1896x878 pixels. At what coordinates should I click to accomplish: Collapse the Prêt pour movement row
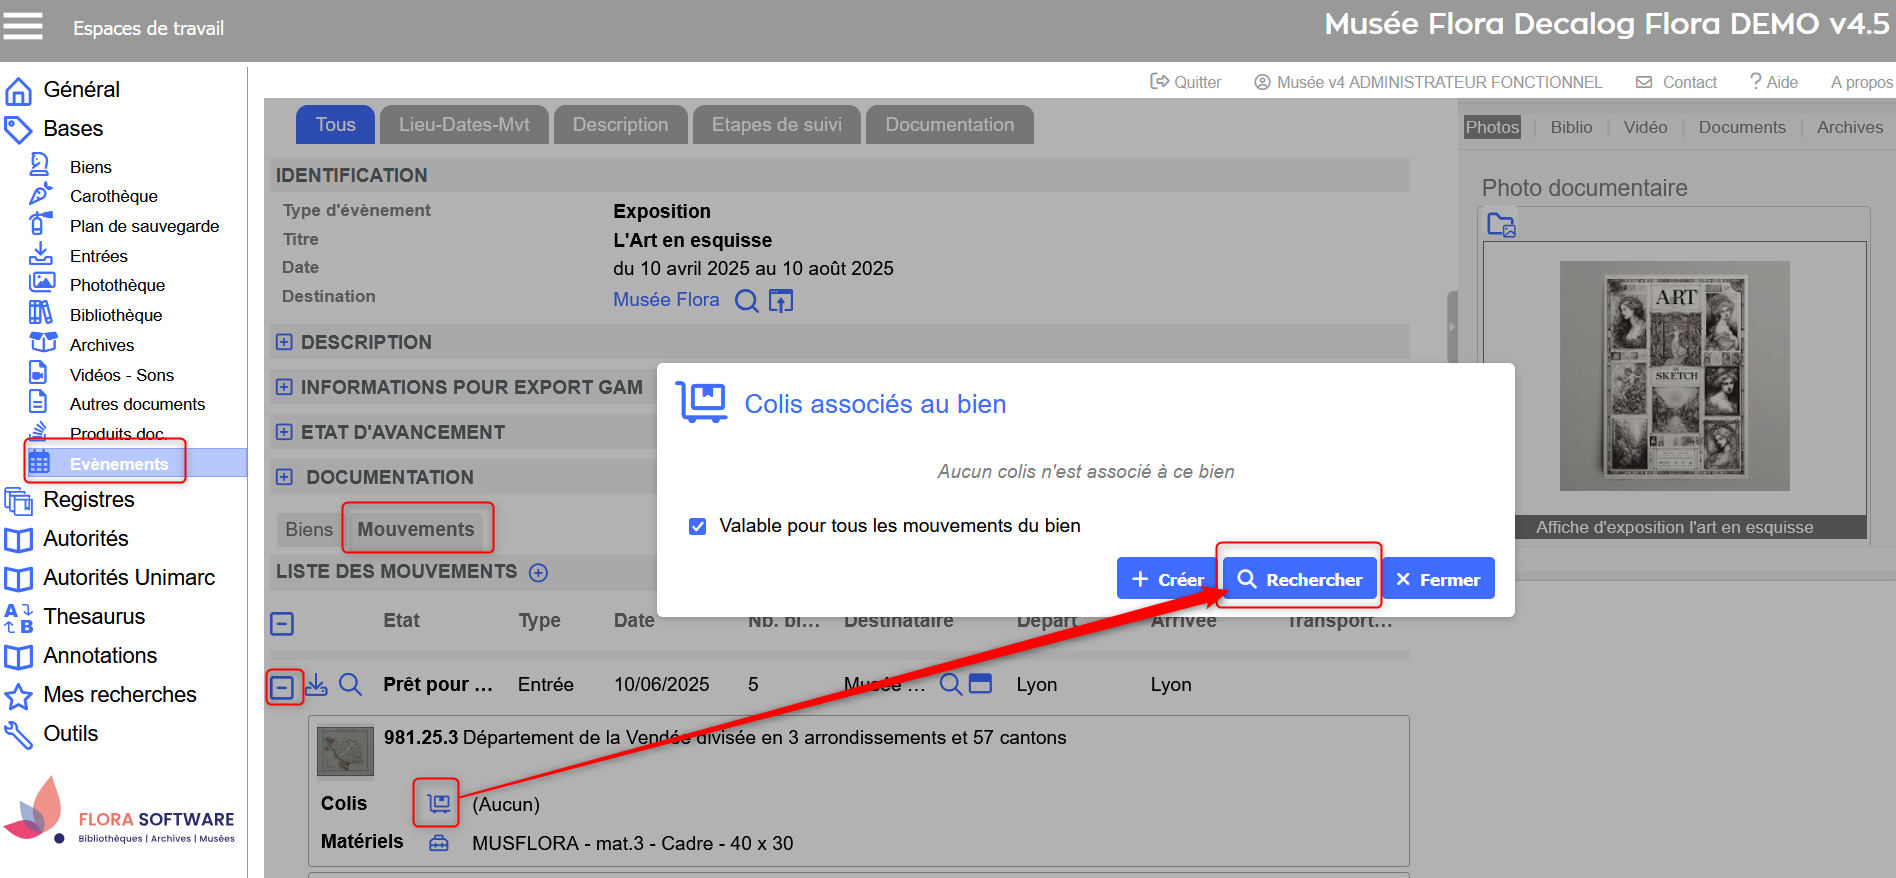click(283, 687)
